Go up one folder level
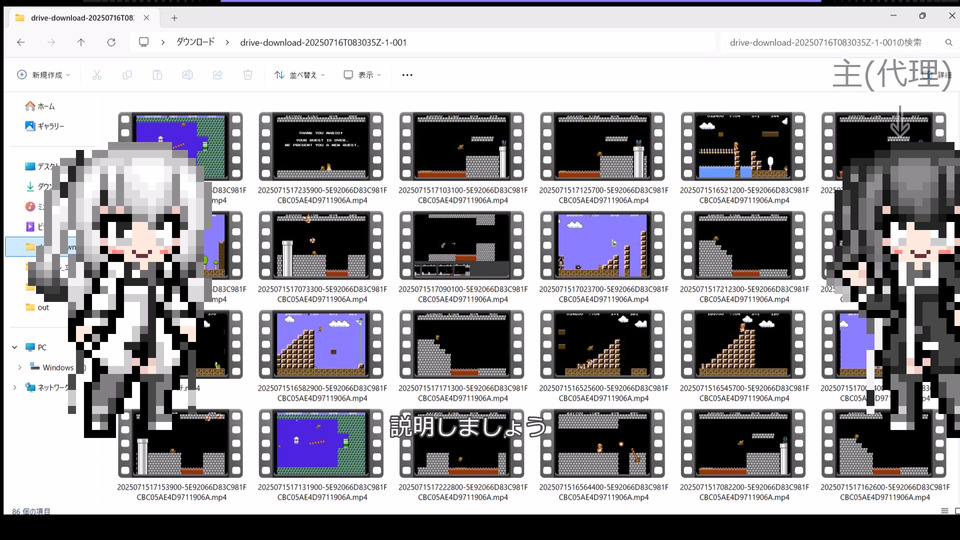The width and height of the screenshot is (960, 540). click(81, 42)
